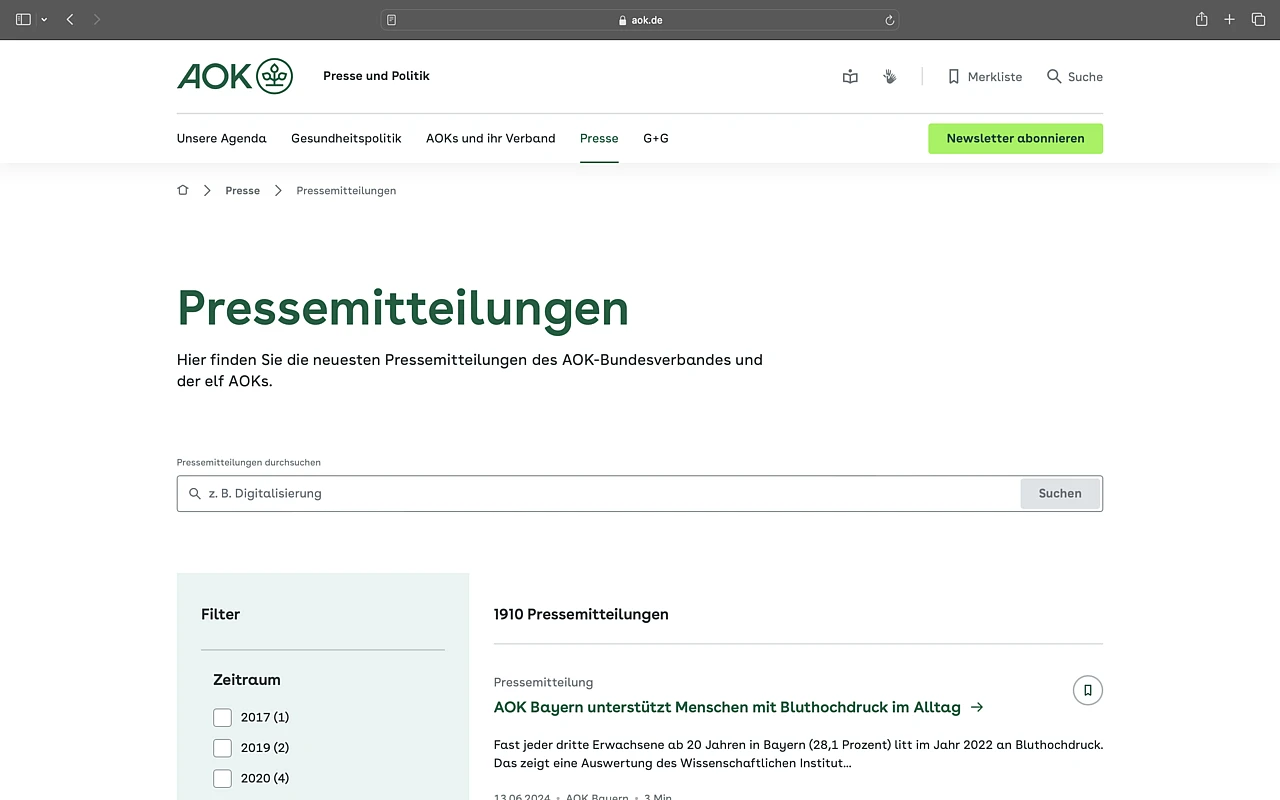Open the Gesundheitspolitik navigation menu
The width and height of the screenshot is (1280, 800).
pos(346,138)
